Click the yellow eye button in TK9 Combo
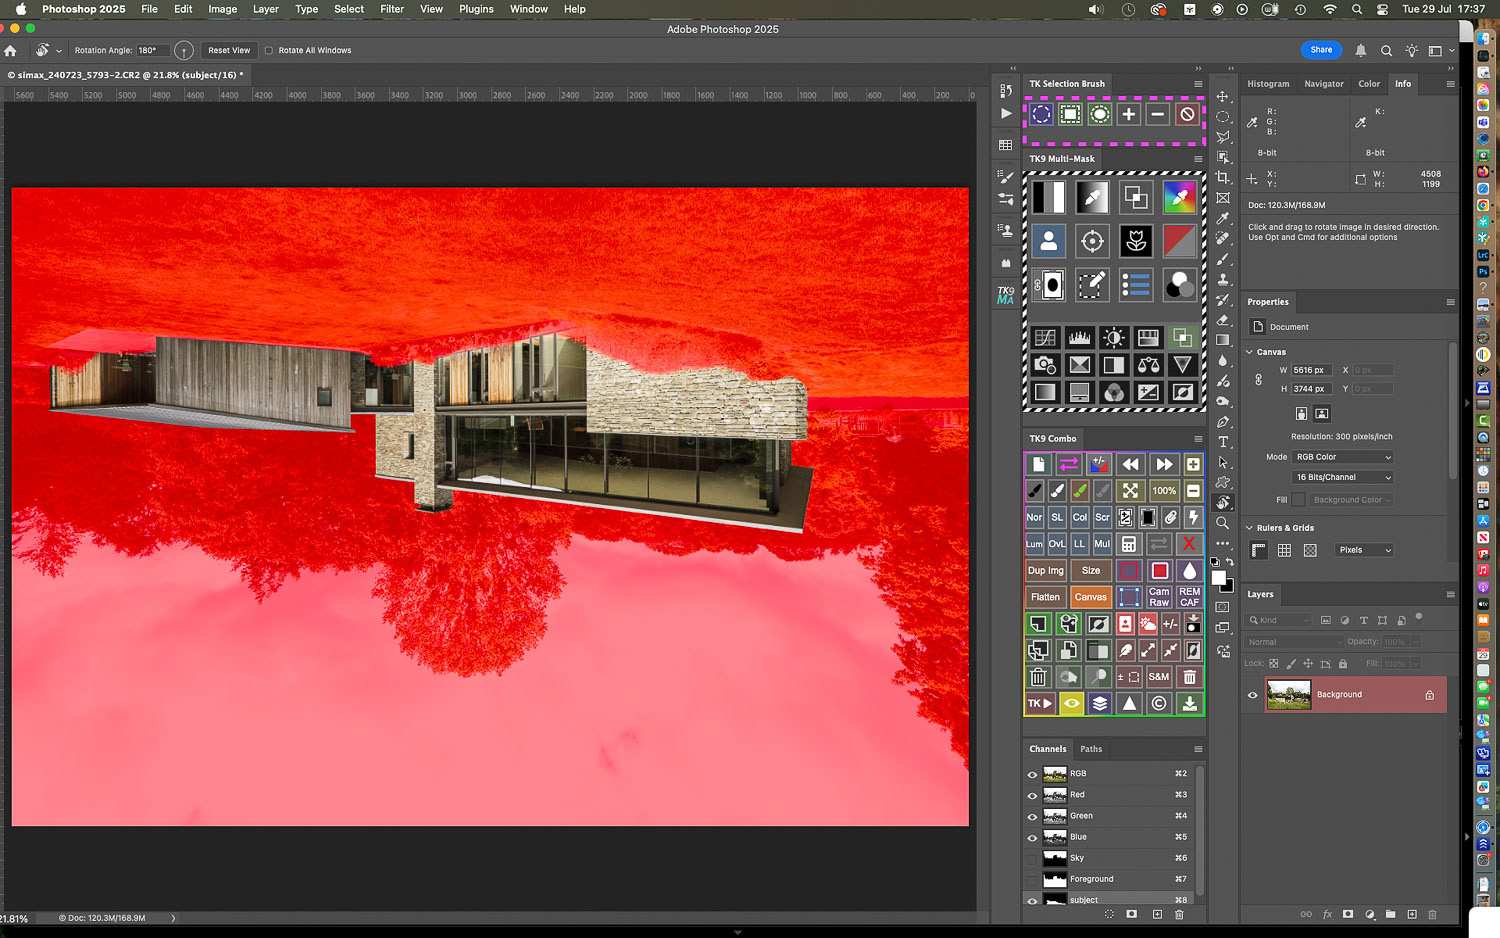 pos(1071,703)
